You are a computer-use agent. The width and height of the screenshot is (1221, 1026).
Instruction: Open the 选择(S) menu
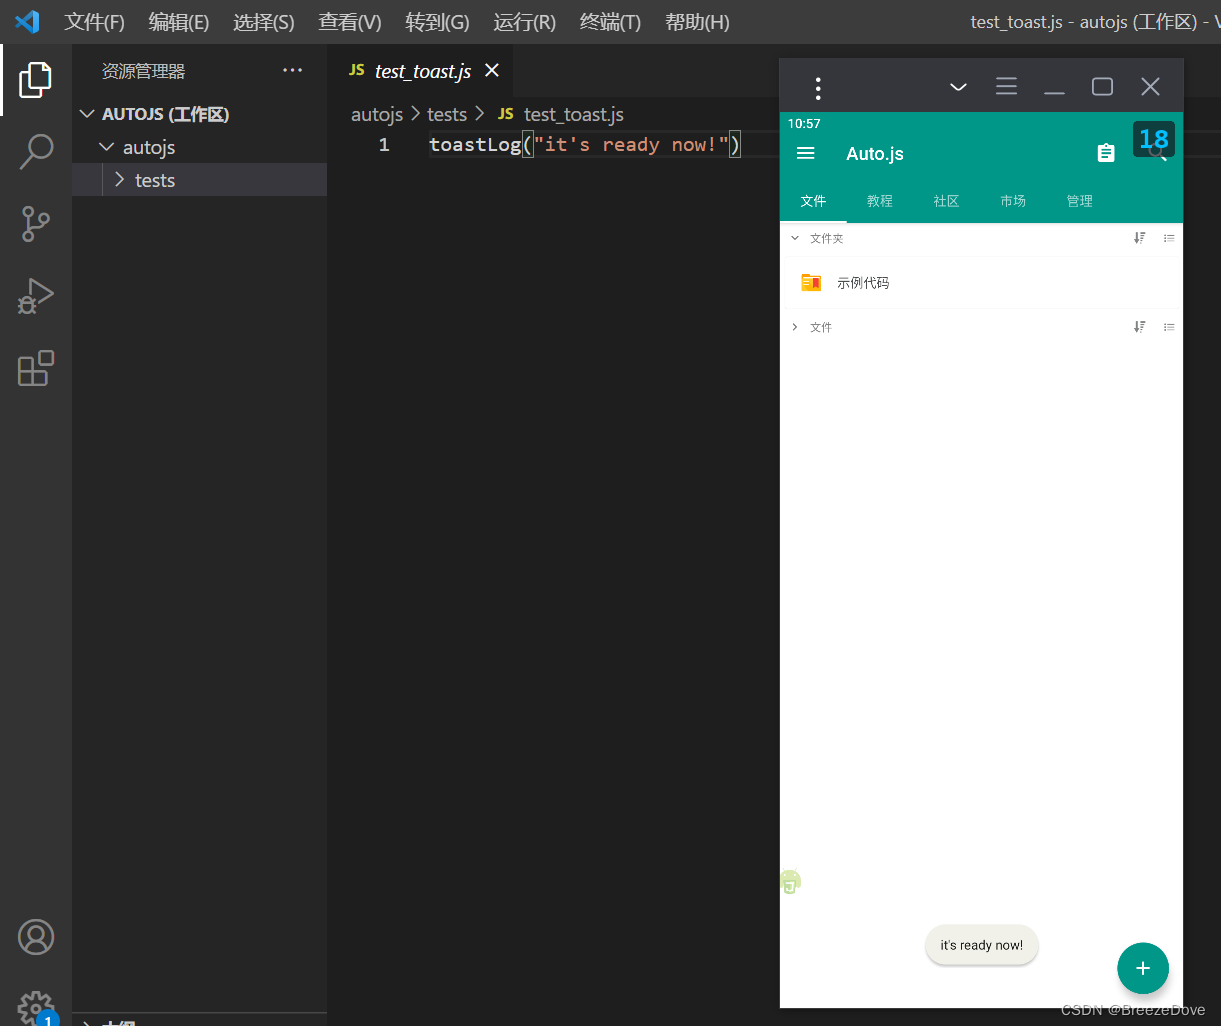pyautogui.click(x=264, y=22)
